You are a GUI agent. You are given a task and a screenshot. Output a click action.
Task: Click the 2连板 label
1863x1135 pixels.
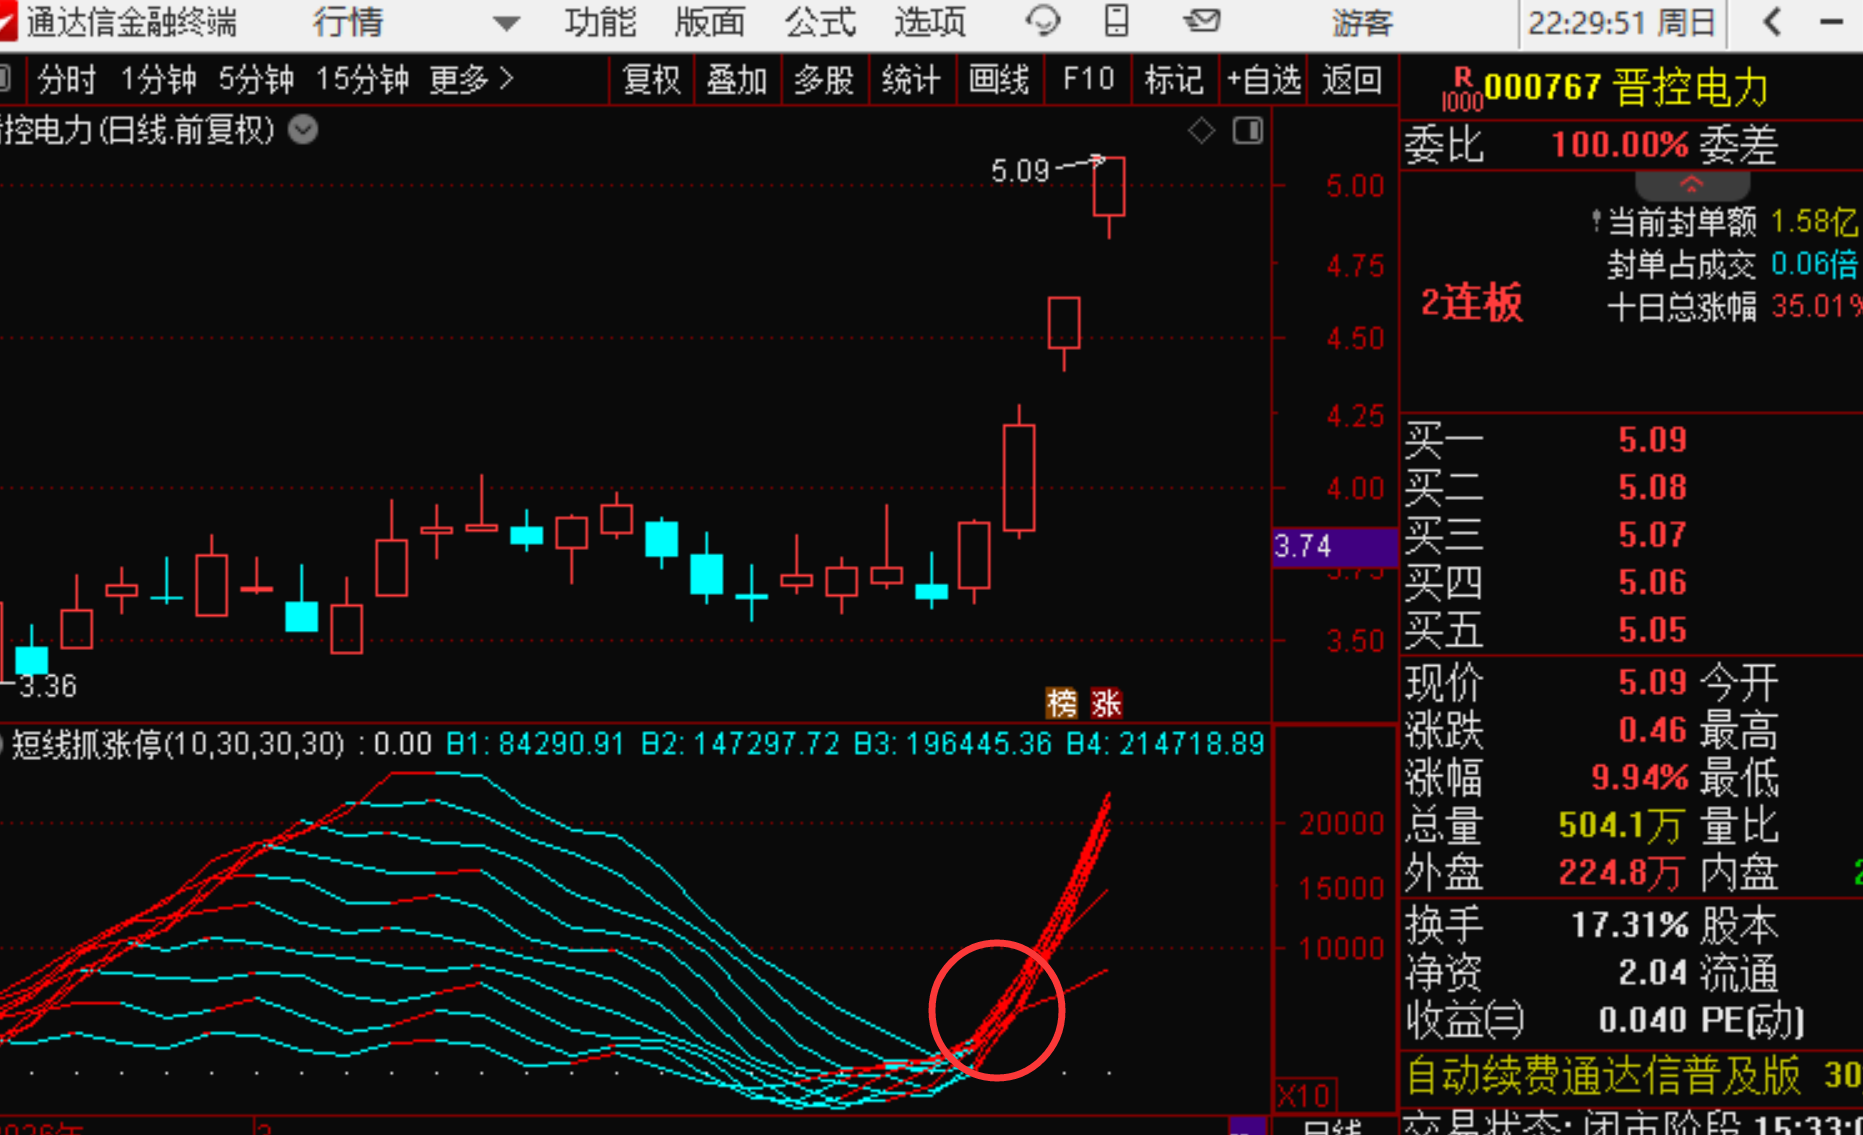coord(1472,302)
